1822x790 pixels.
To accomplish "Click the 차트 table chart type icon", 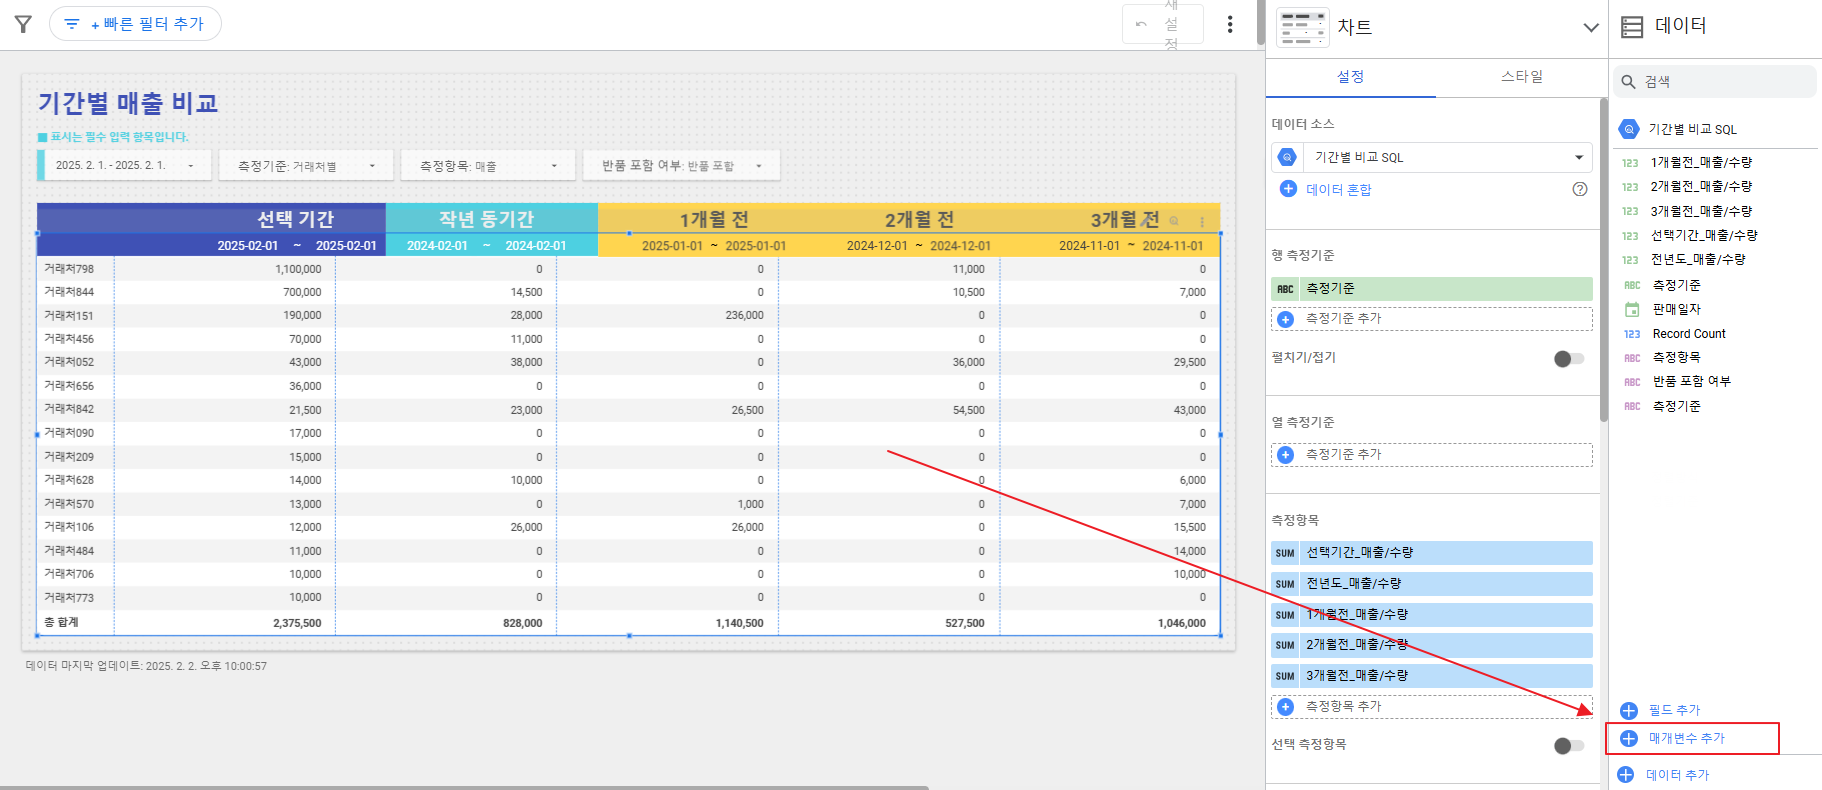I will (x=1302, y=27).
